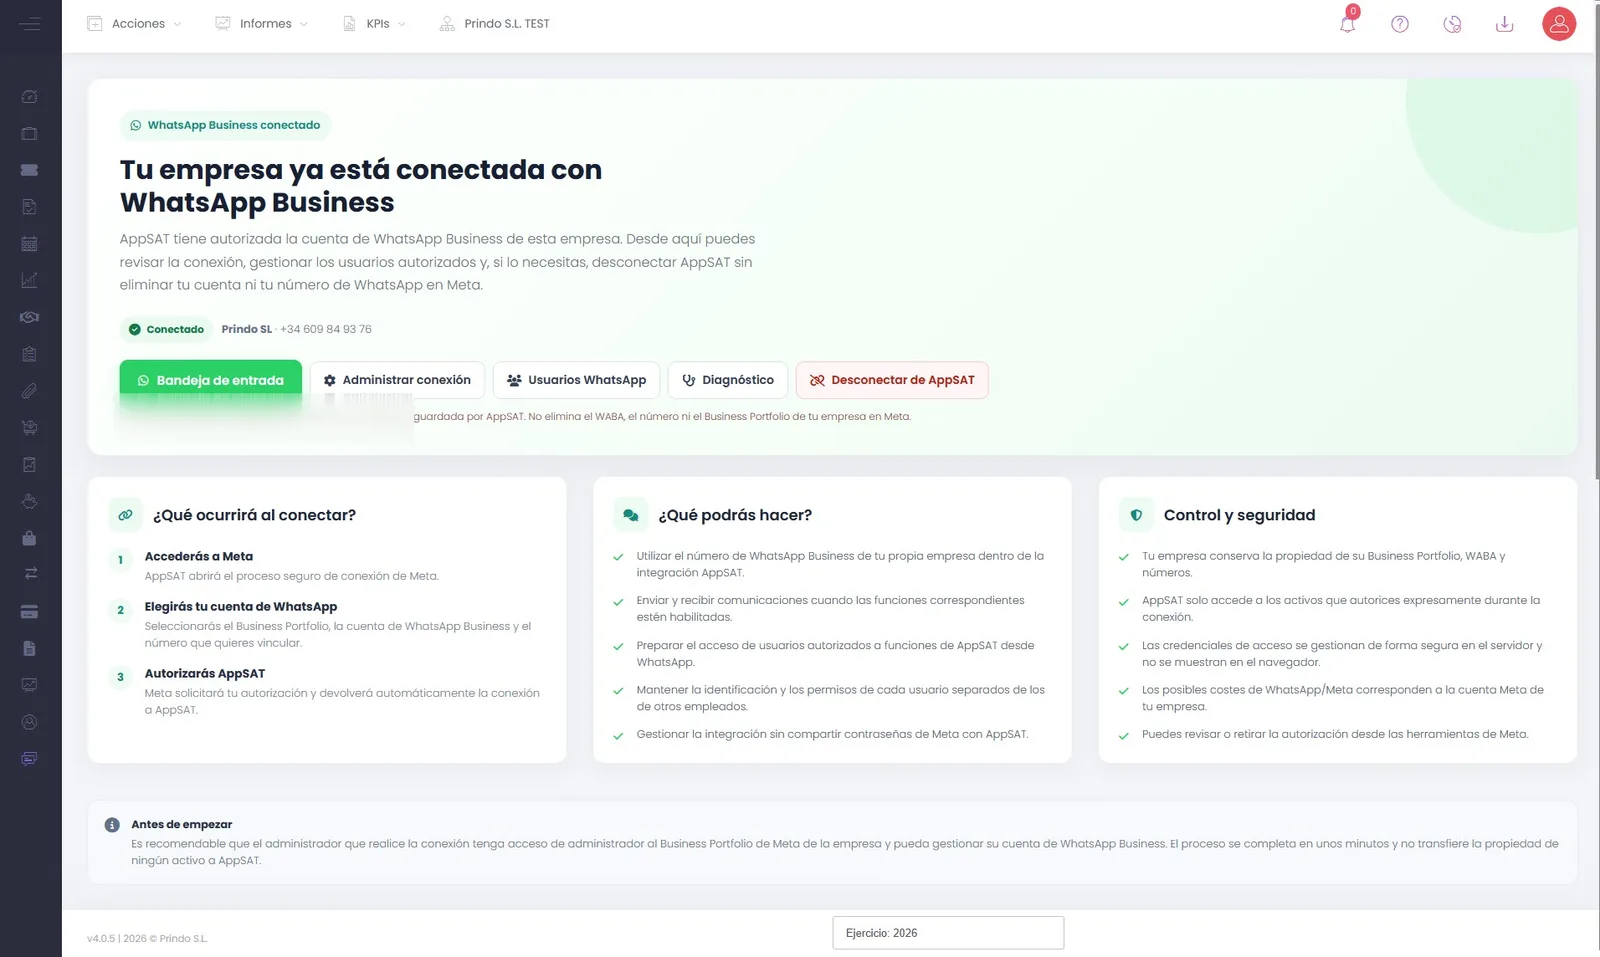Viewport: 1600px width, 957px height.
Task: Open the file document sidebar icon
Action: tap(29, 648)
